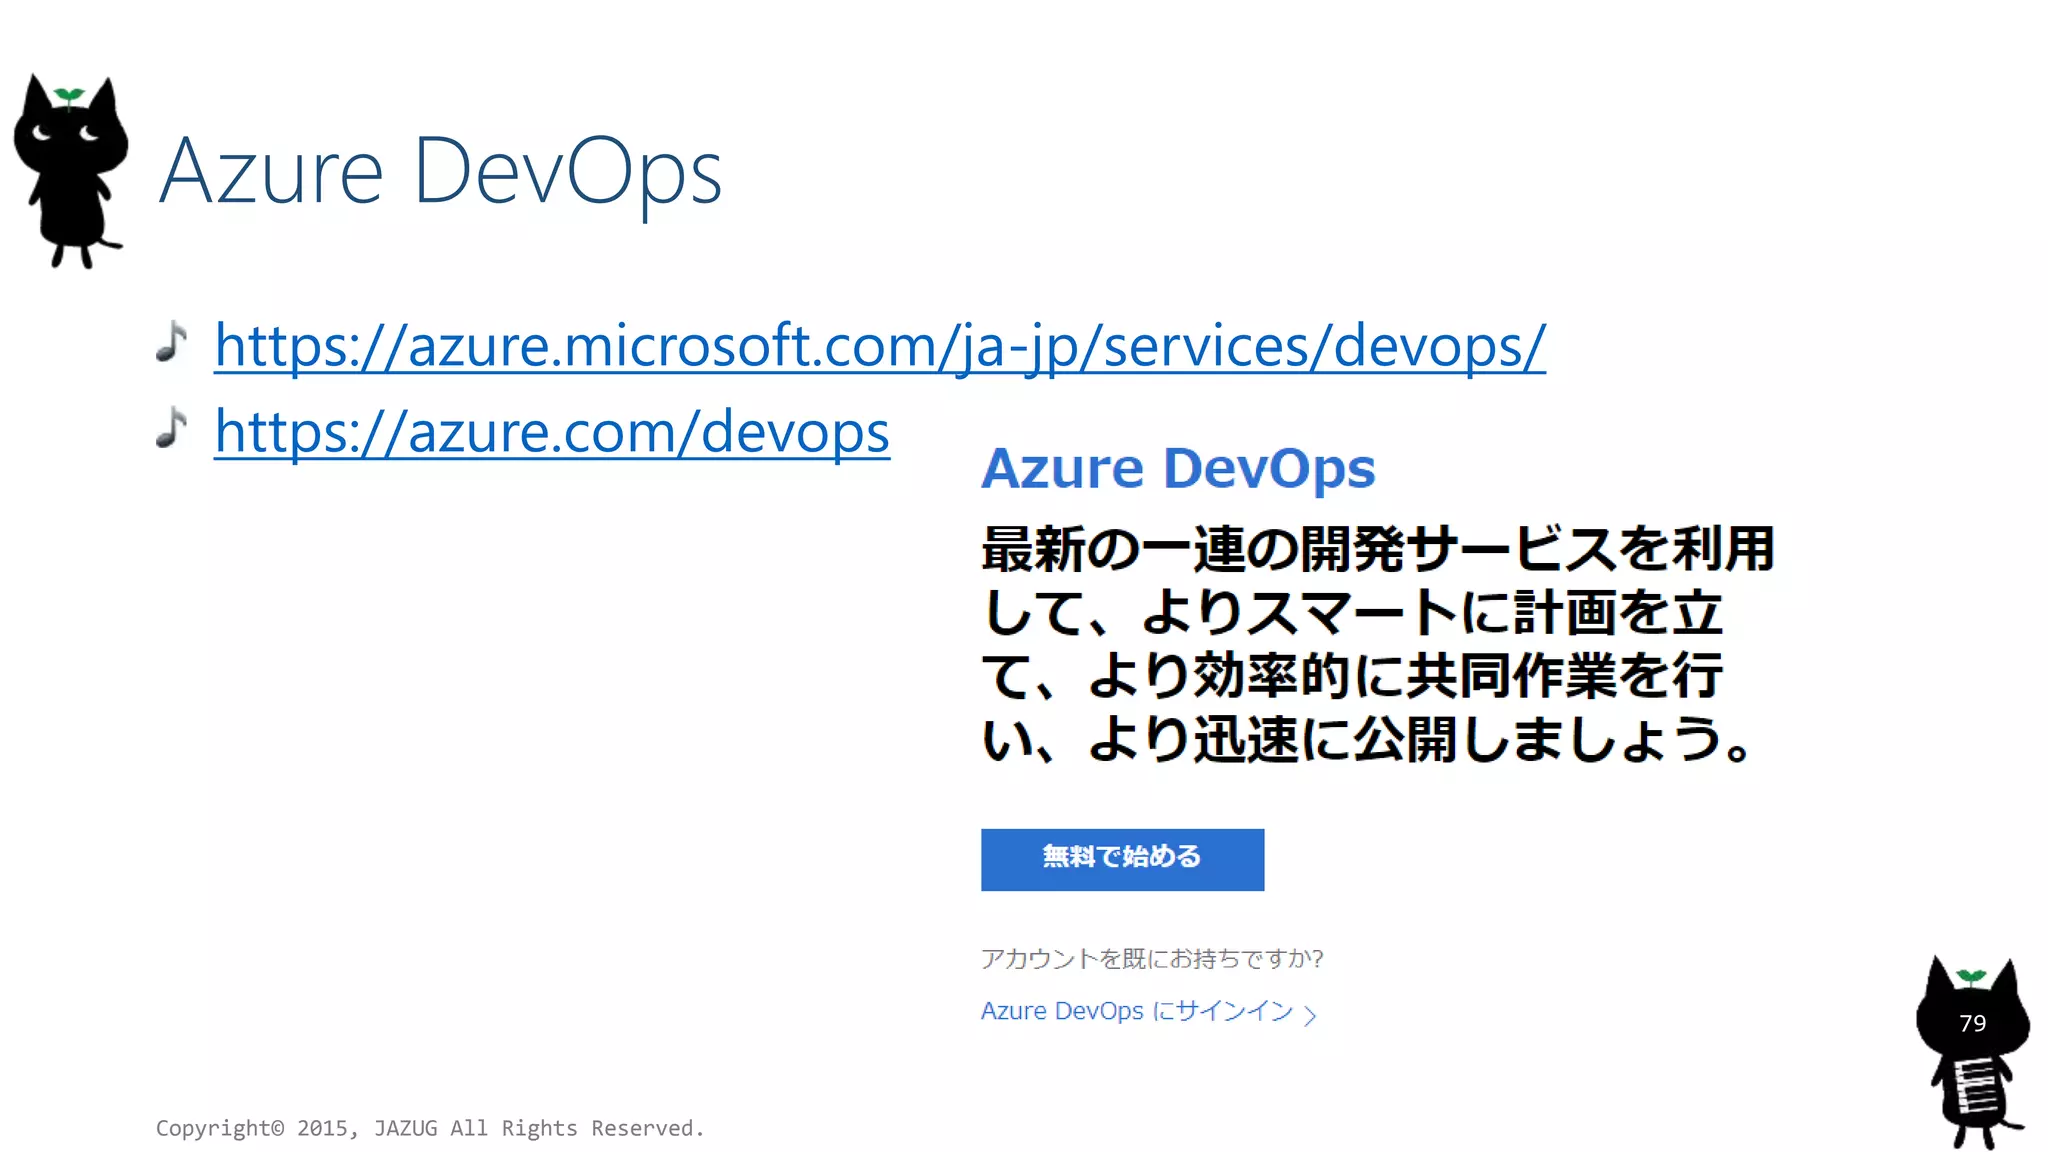This screenshot has height=1152, width=2048.
Task: Click the Copyright© 2015, JAZUG footer text
Action: pyautogui.click(x=430, y=1128)
